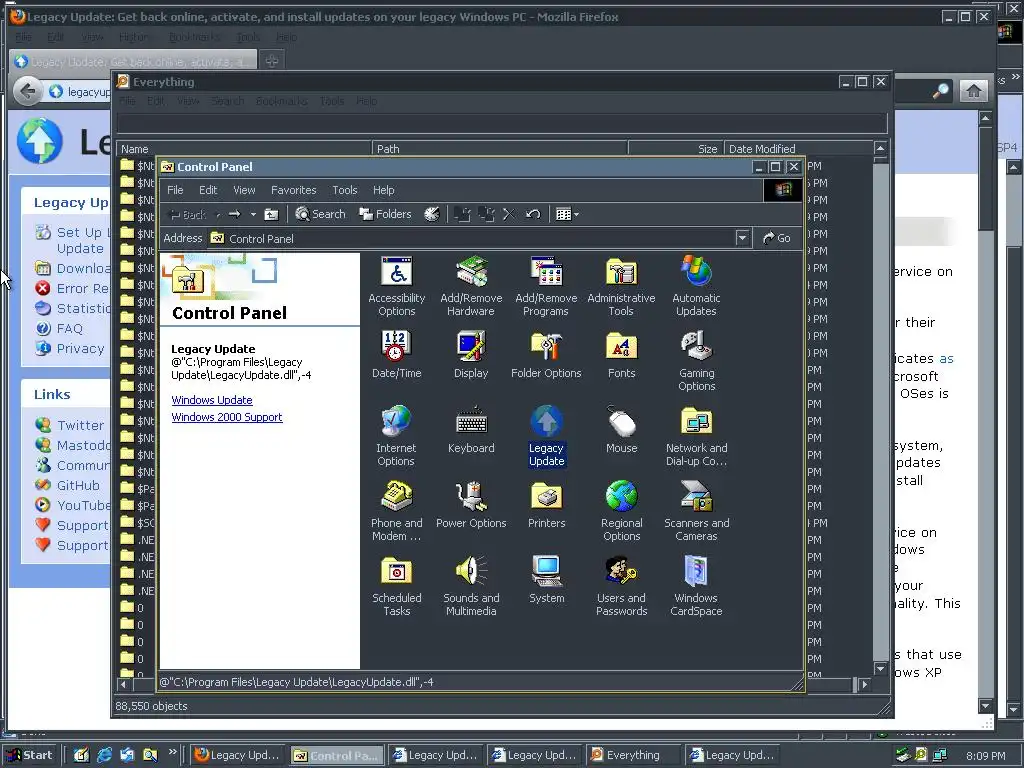Click the Up folder toolbar button
Image resolution: width=1024 pixels, height=768 pixels.
pyautogui.click(x=271, y=214)
